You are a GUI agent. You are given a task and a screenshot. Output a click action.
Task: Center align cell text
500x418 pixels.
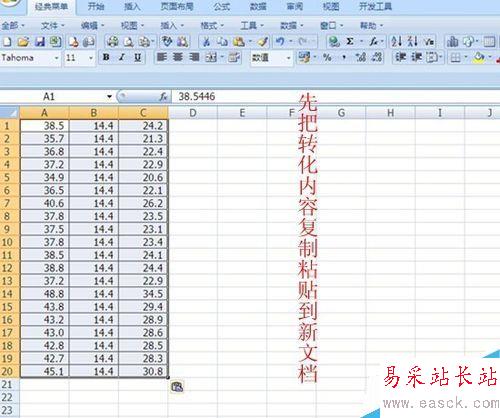pos(178,58)
